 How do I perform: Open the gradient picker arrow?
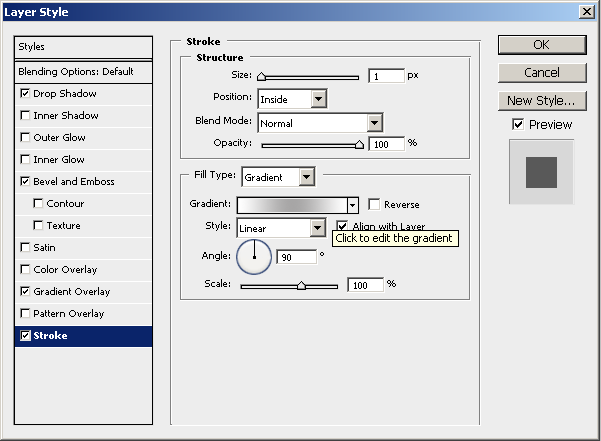click(352, 205)
